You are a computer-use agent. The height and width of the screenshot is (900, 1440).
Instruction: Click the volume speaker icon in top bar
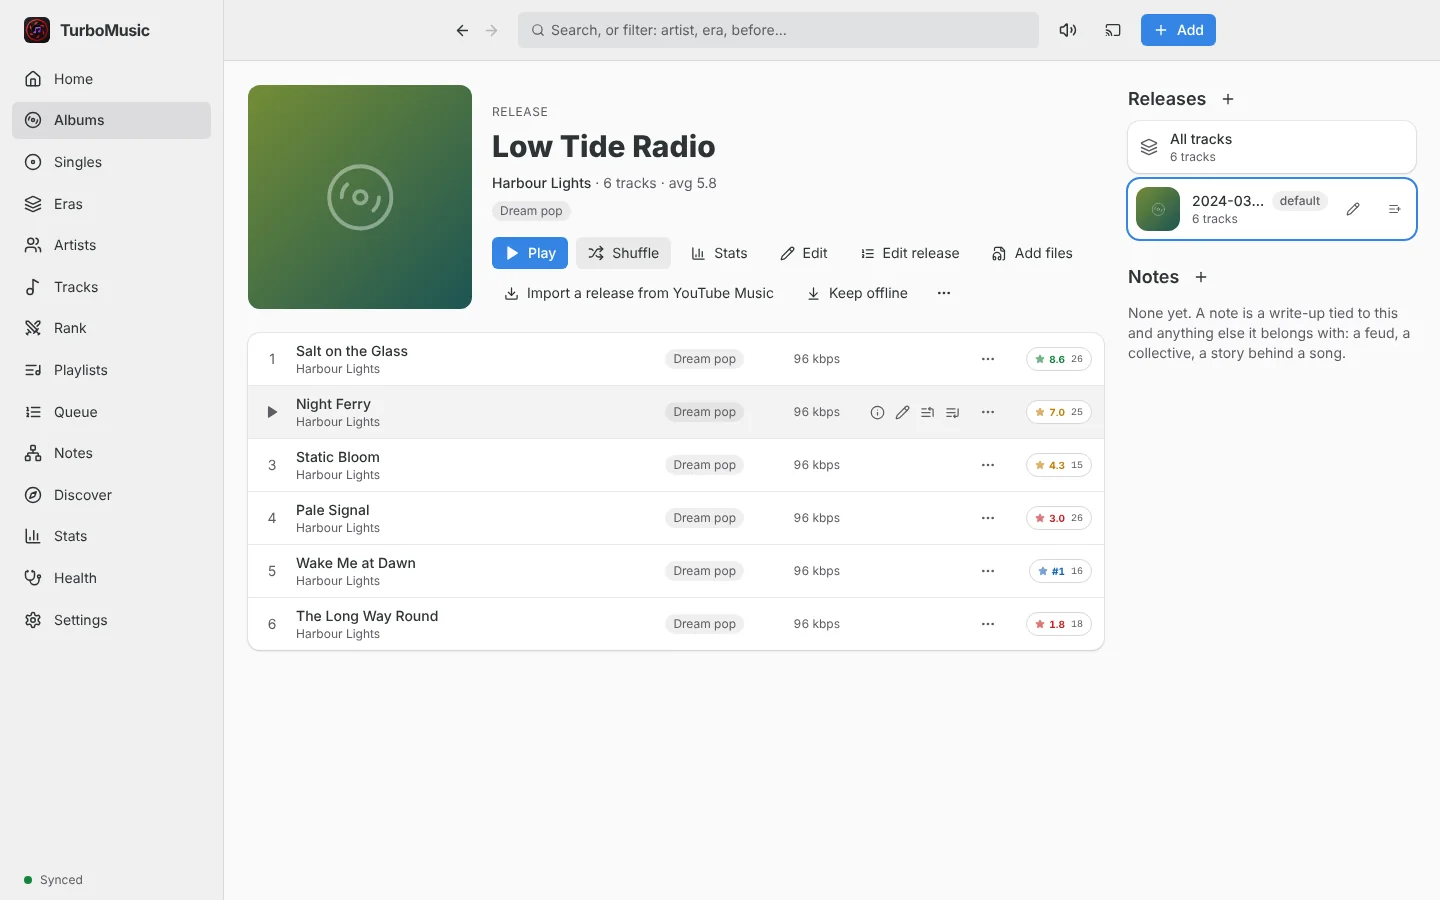coord(1068,30)
